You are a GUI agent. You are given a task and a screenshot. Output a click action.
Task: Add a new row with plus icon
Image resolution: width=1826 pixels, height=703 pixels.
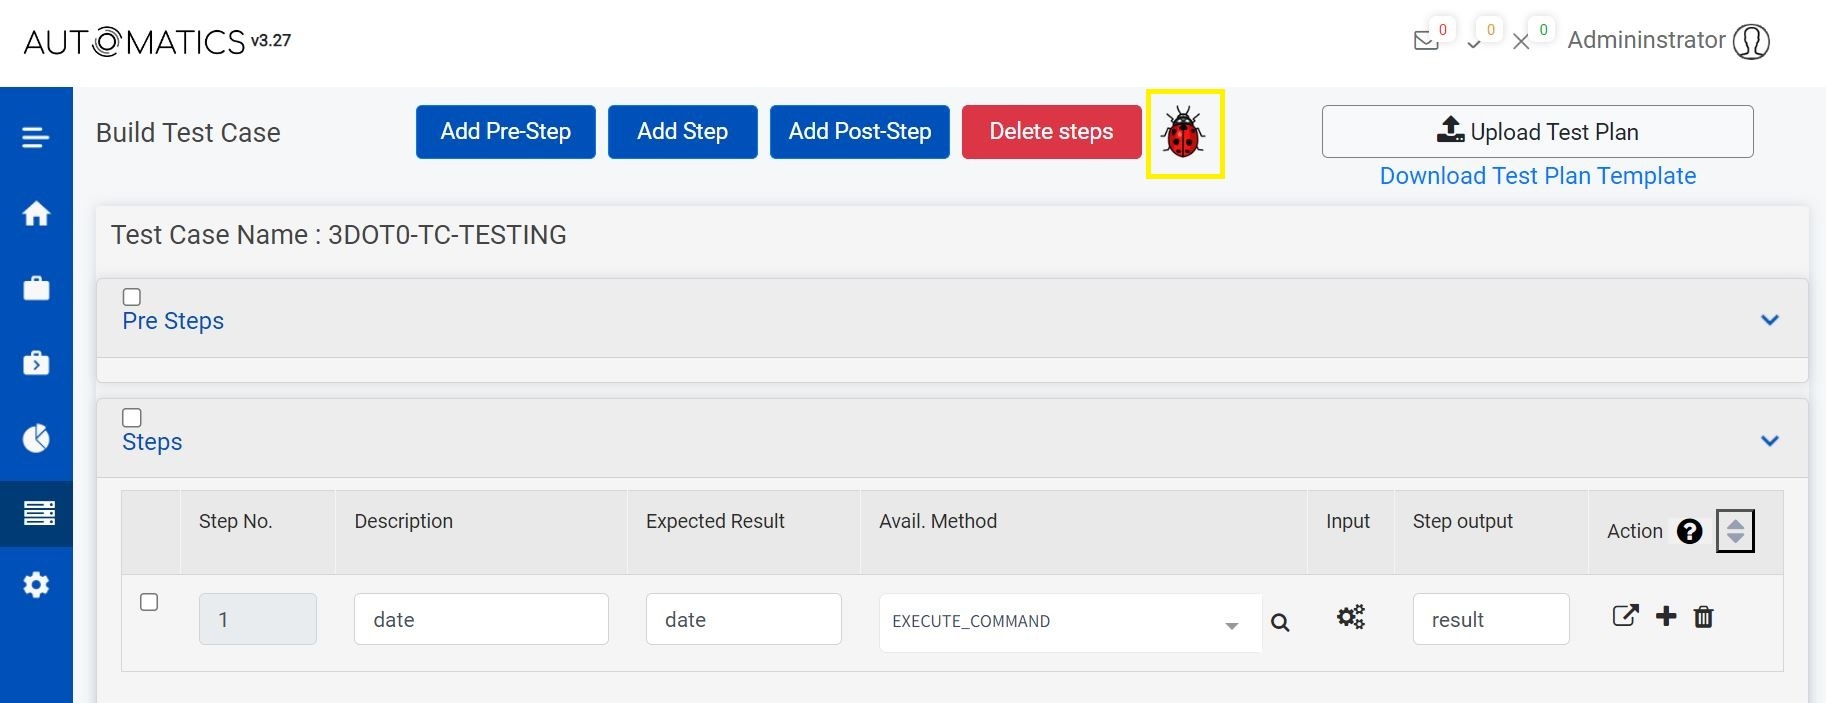pyautogui.click(x=1666, y=616)
